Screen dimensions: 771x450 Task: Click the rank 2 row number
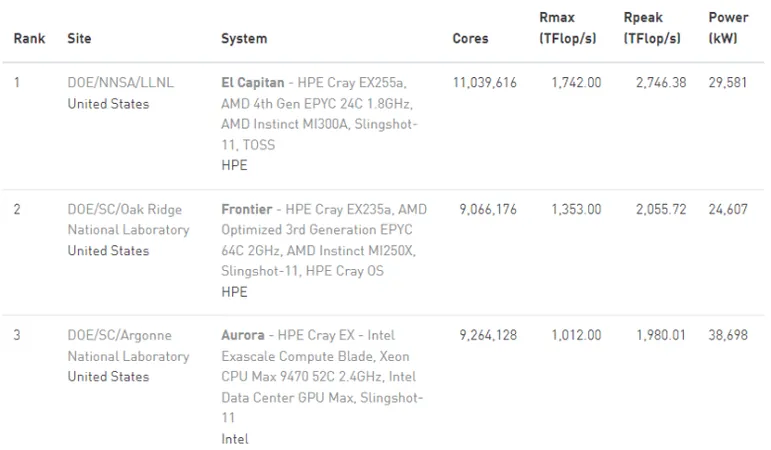coord(17,210)
